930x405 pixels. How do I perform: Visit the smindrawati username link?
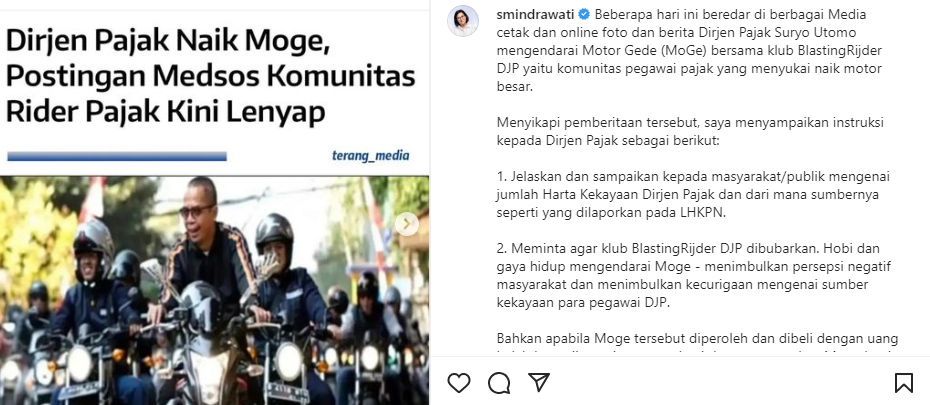click(536, 14)
